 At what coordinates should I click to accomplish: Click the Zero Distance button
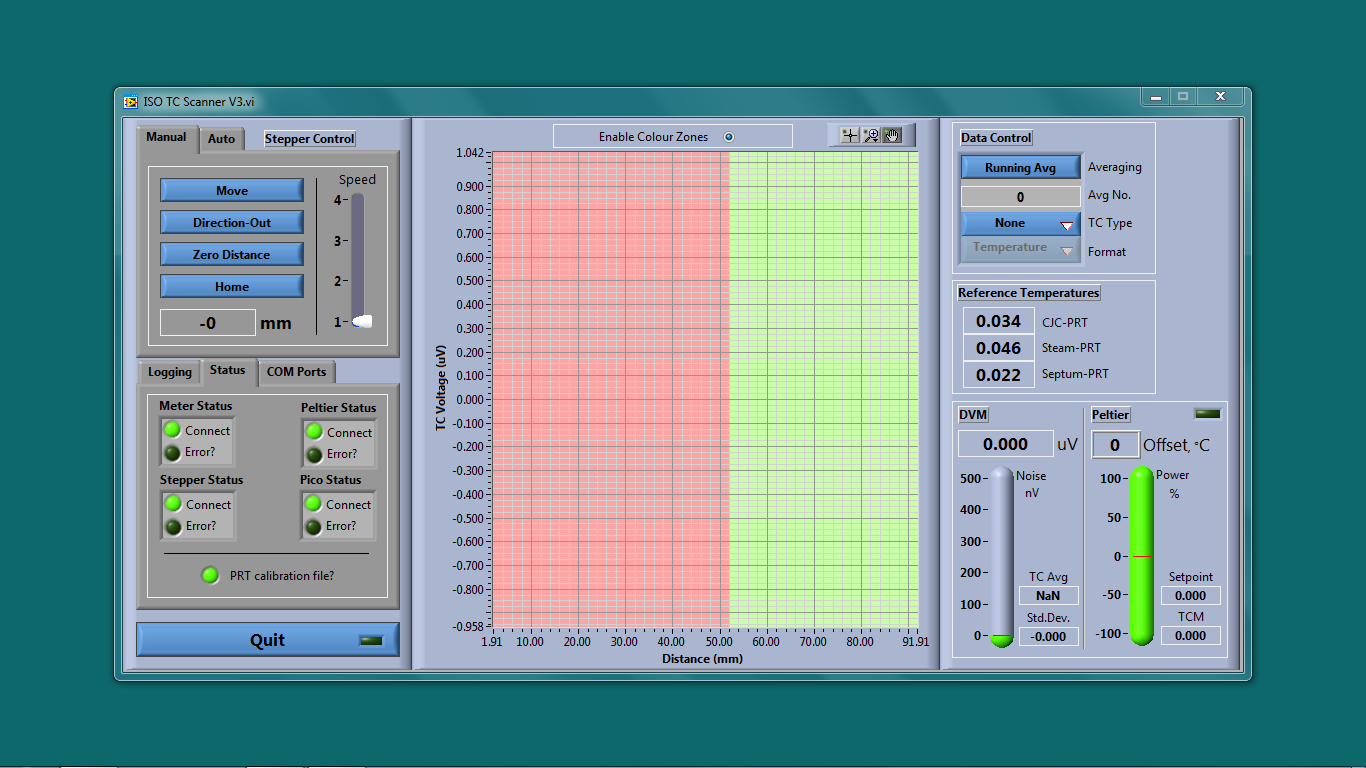(x=232, y=255)
